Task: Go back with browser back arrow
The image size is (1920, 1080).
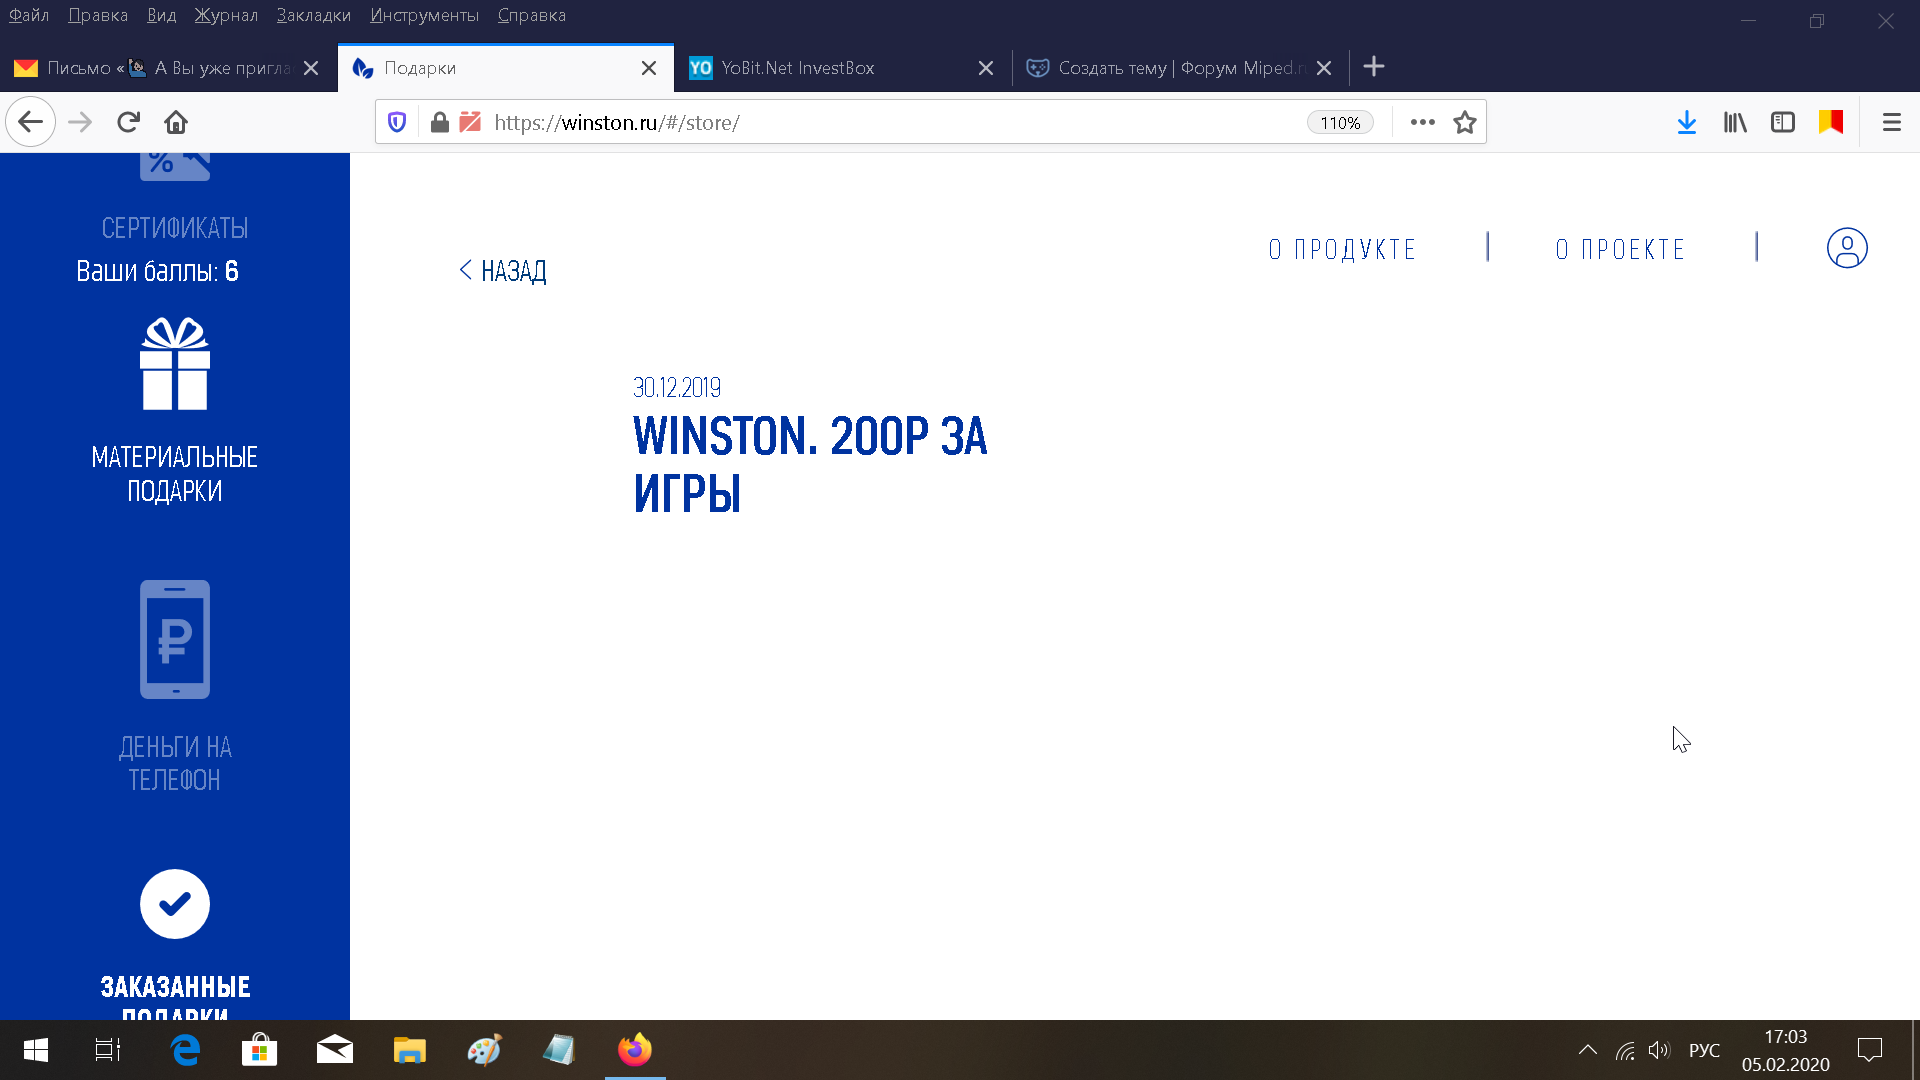Action: pyautogui.click(x=30, y=122)
